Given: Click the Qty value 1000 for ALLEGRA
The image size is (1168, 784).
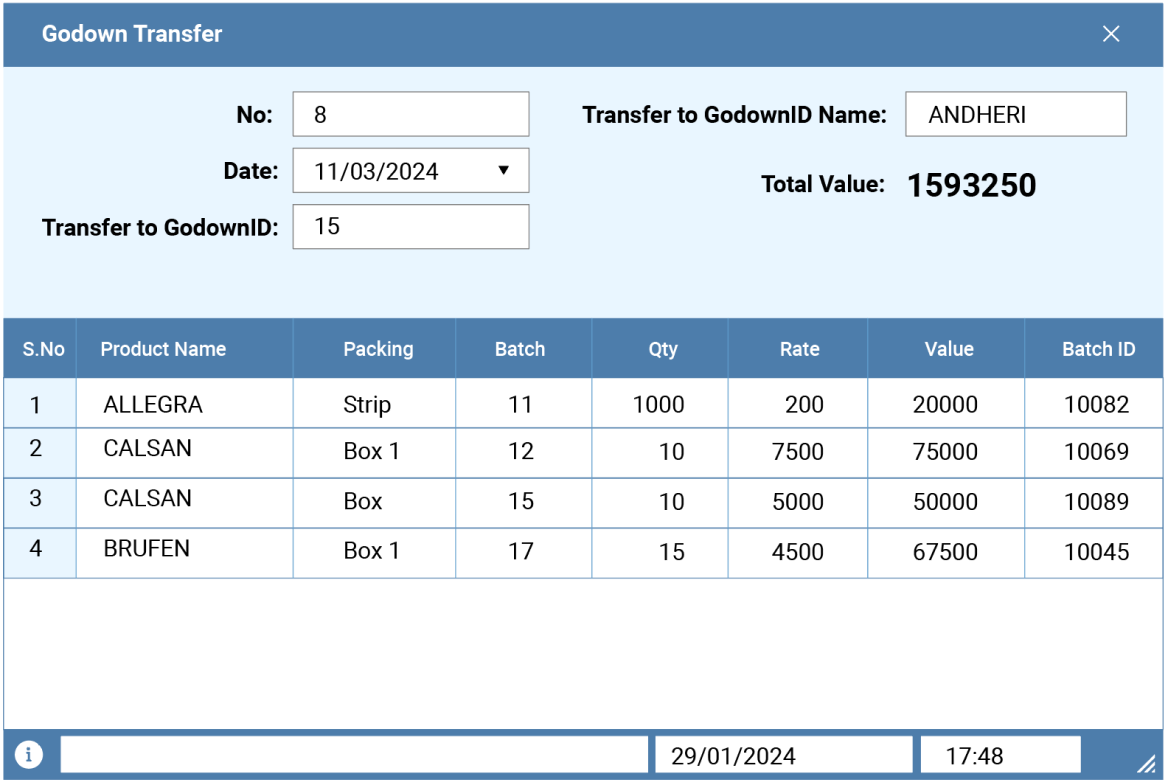Looking at the screenshot, I should click(658, 403).
